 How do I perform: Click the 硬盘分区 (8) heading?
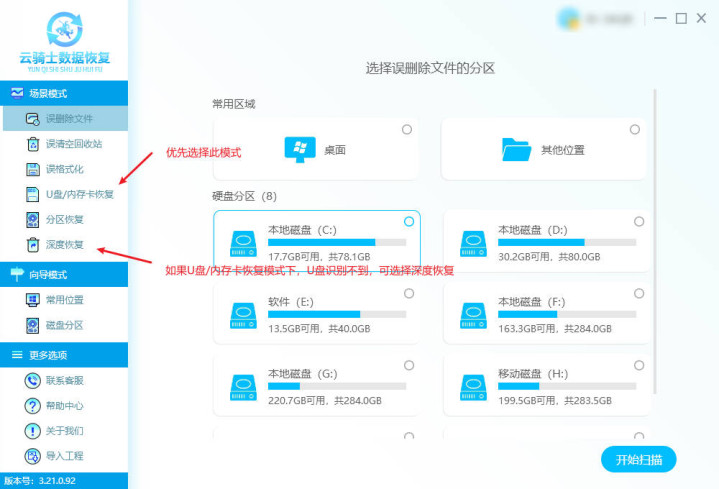pos(244,196)
